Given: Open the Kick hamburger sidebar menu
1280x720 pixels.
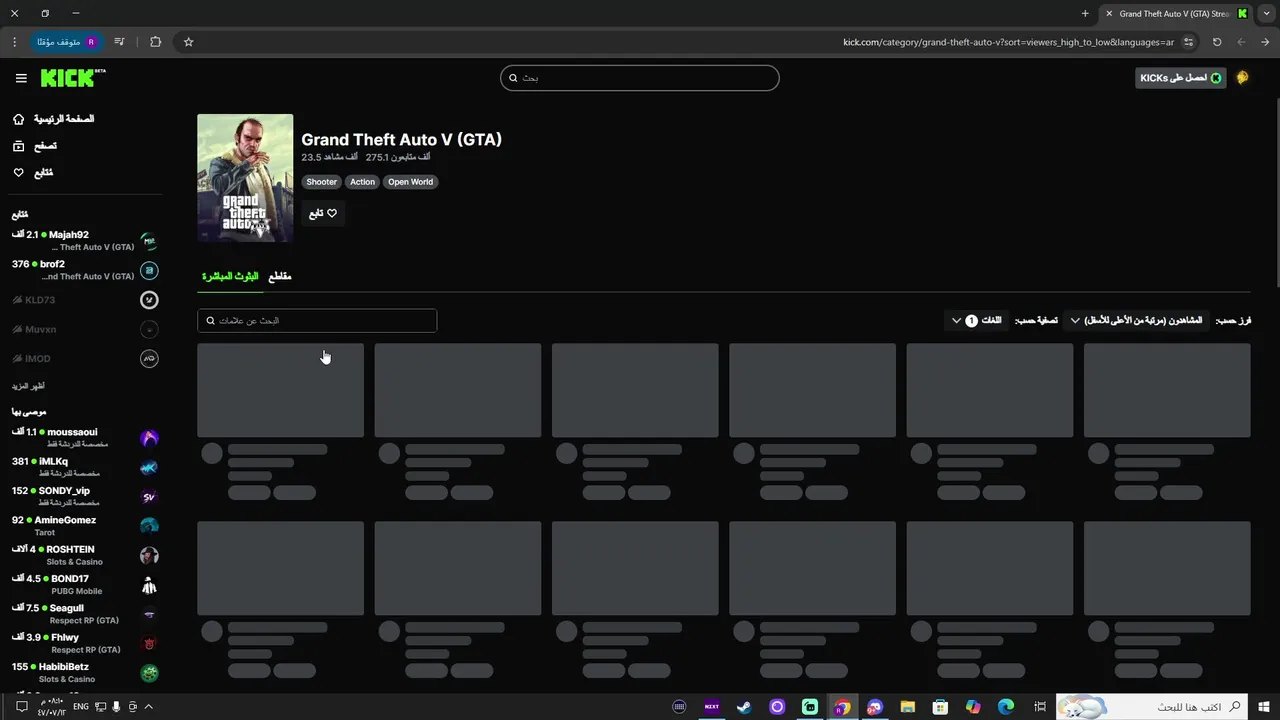Looking at the screenshot, I should click(x=21, y=78).
